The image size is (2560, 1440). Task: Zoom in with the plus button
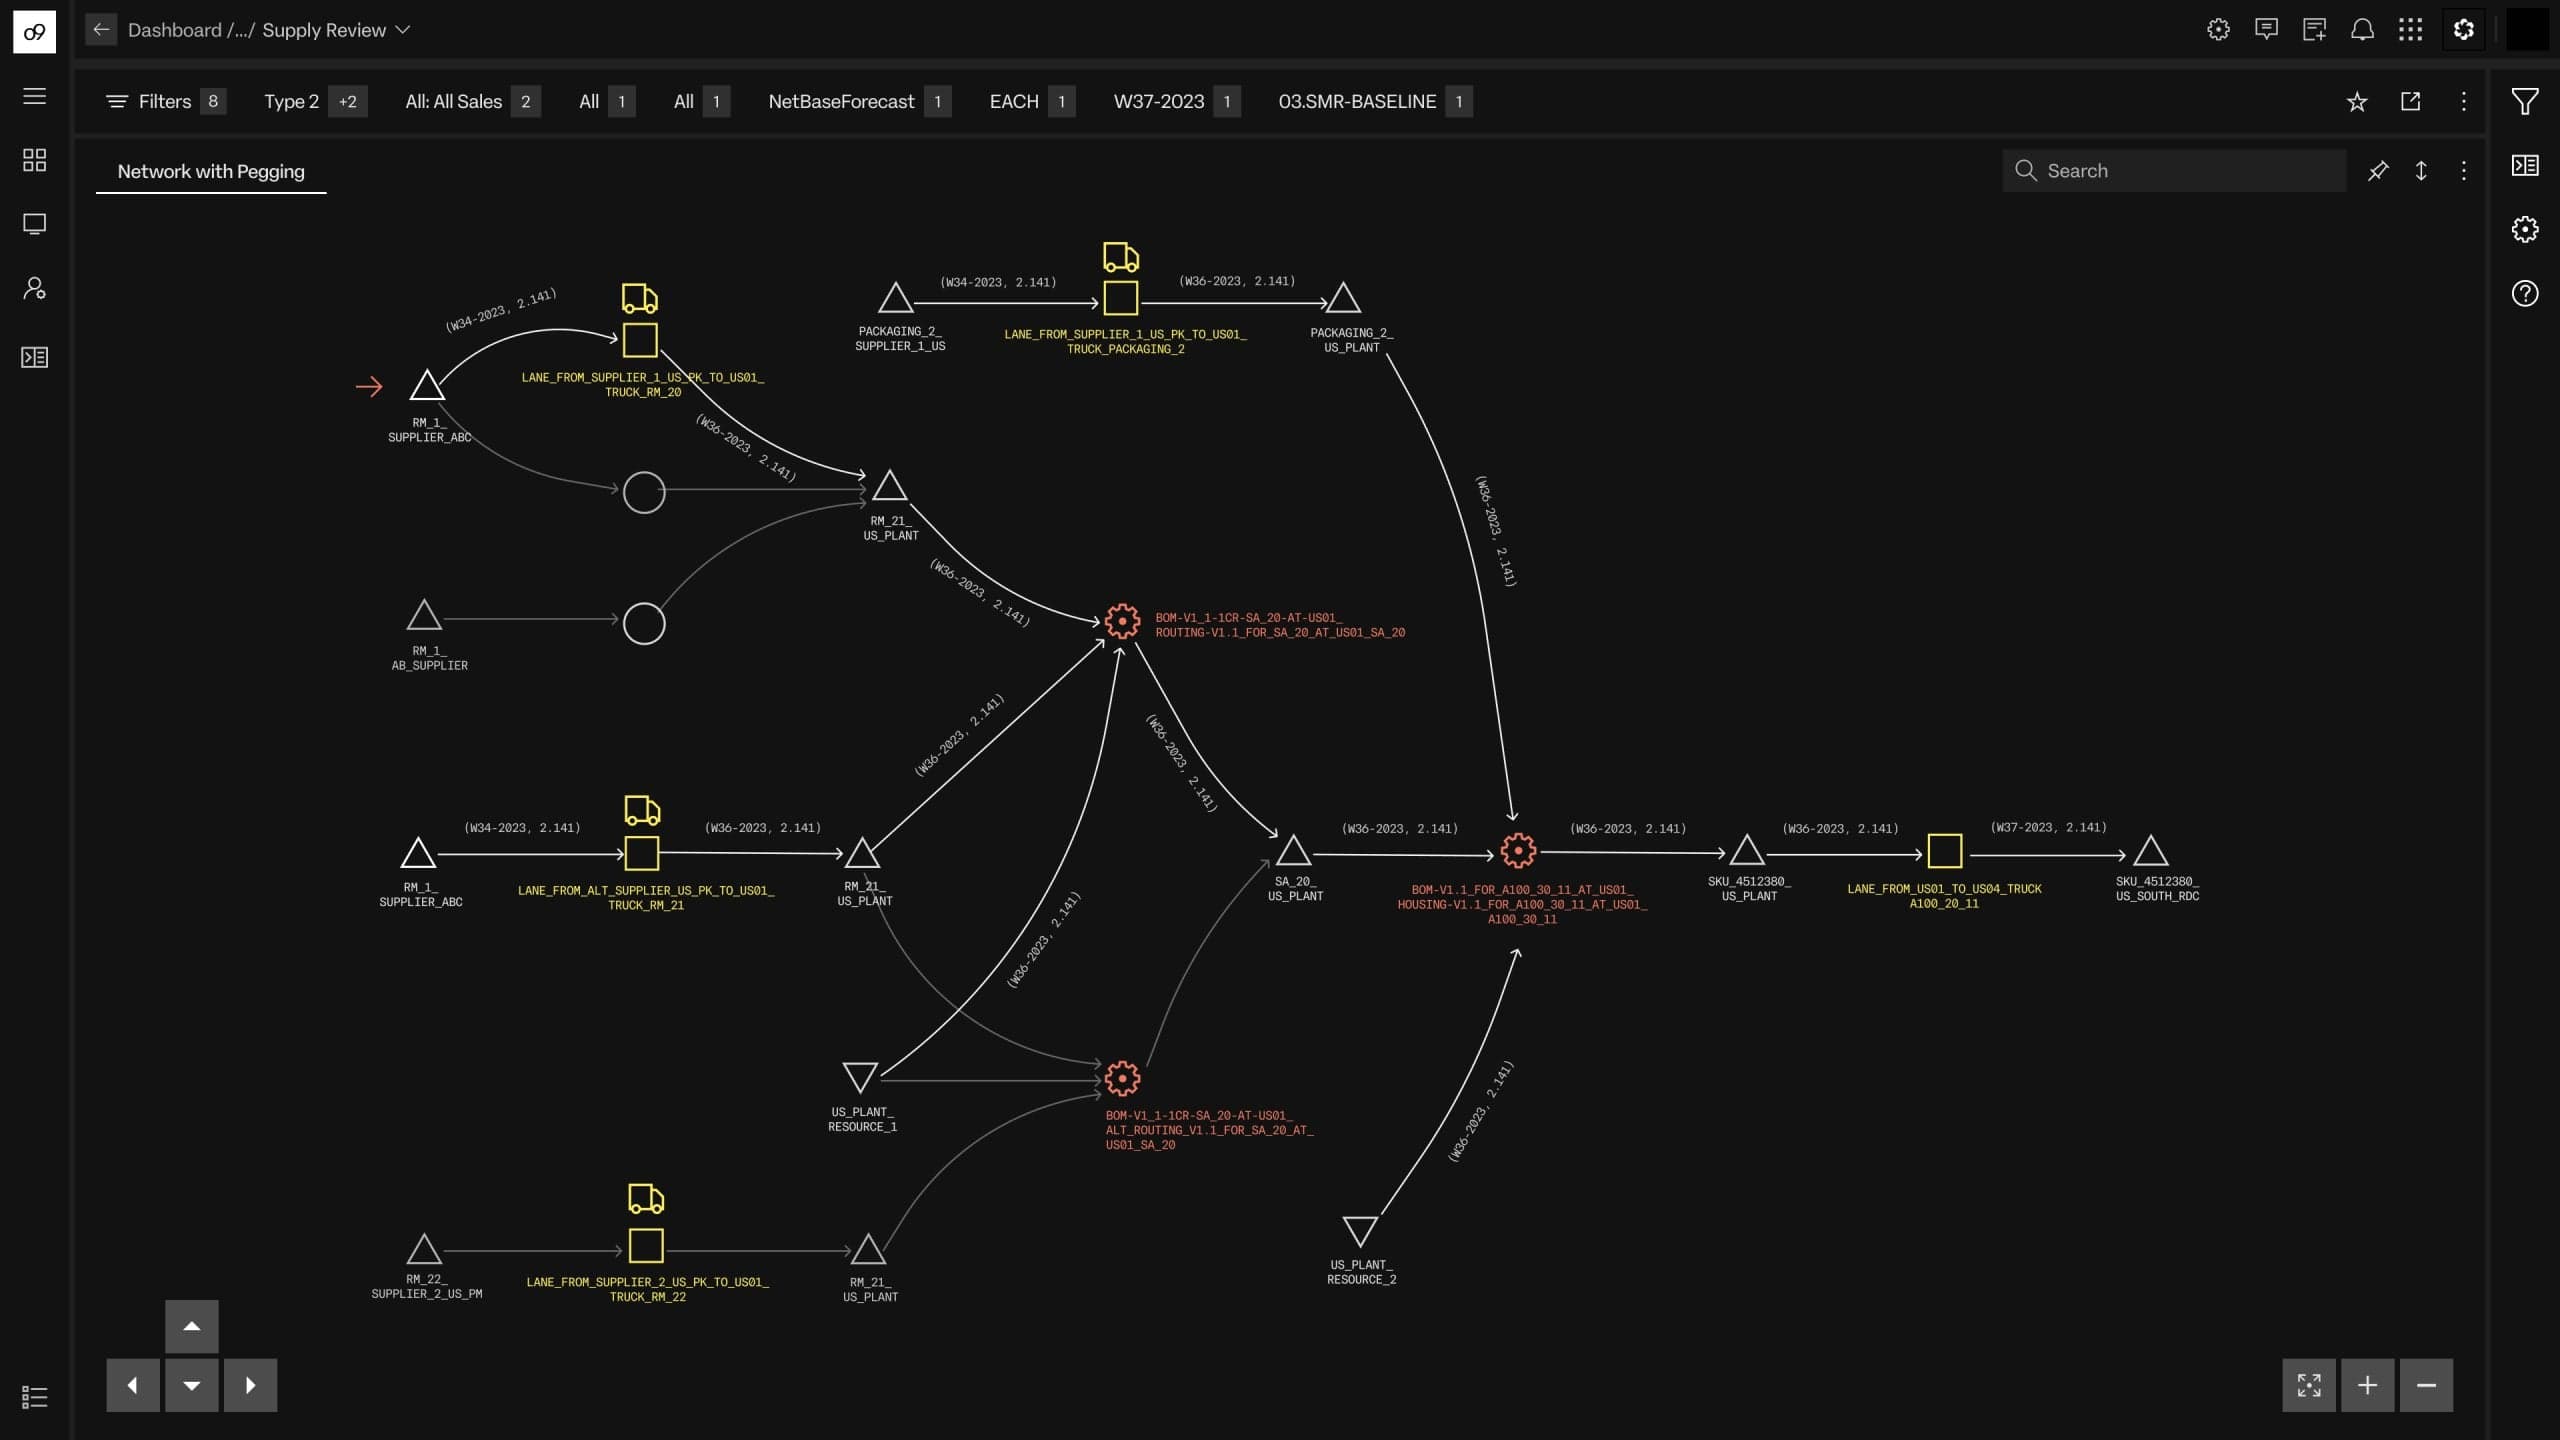[x=2367, y=1385]
